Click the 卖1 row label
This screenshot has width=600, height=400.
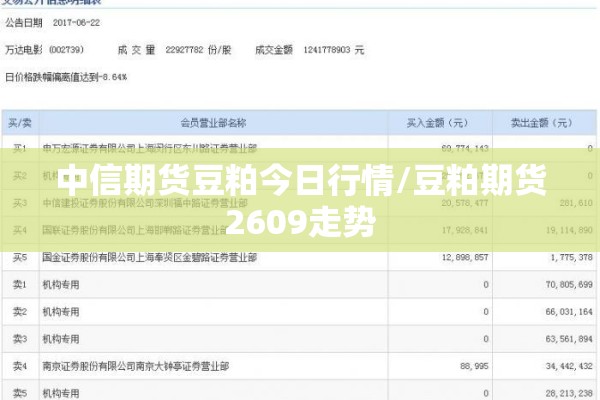point(20,284)
